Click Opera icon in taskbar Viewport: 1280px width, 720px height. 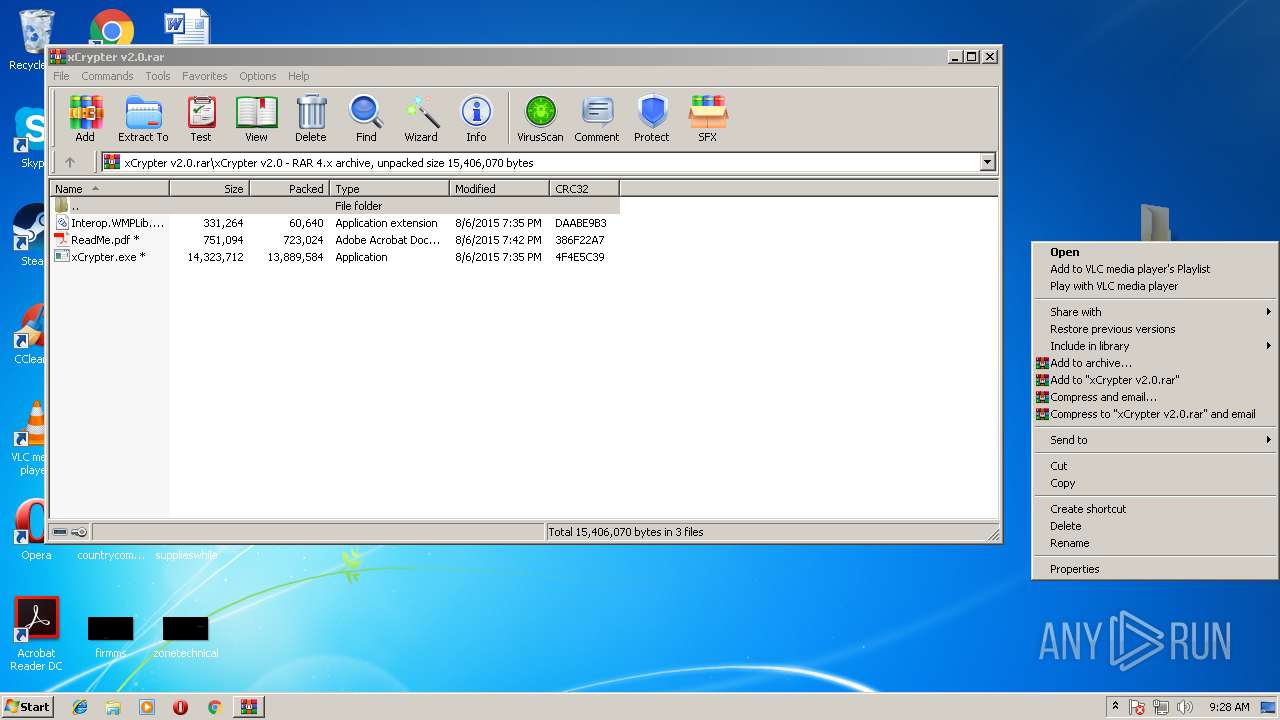point(181,707)
